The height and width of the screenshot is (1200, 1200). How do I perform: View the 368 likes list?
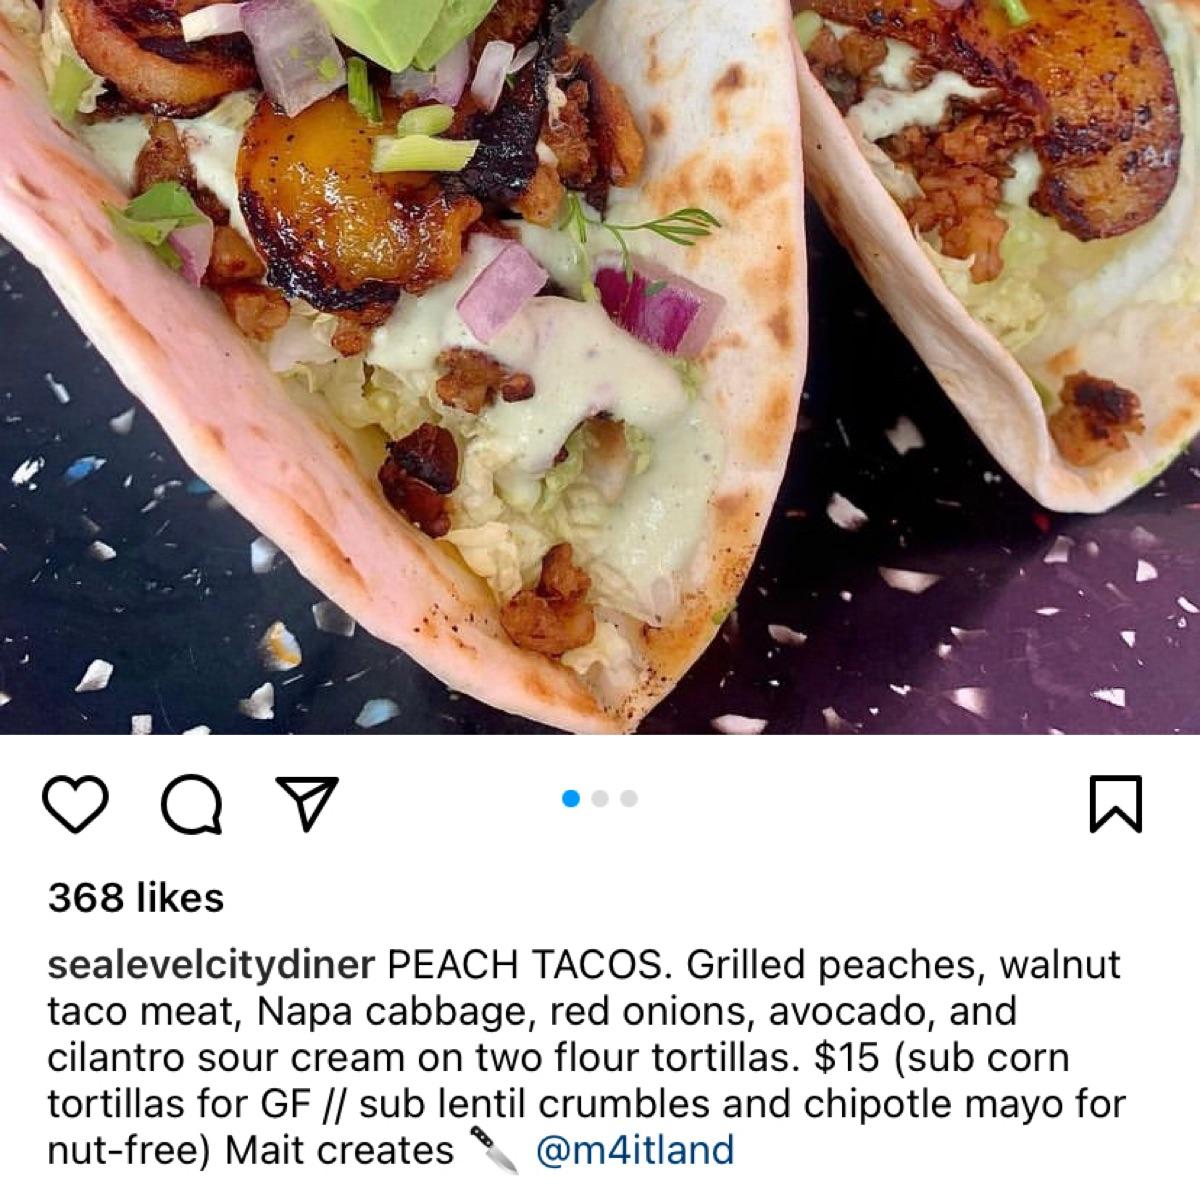pos(136,897)
